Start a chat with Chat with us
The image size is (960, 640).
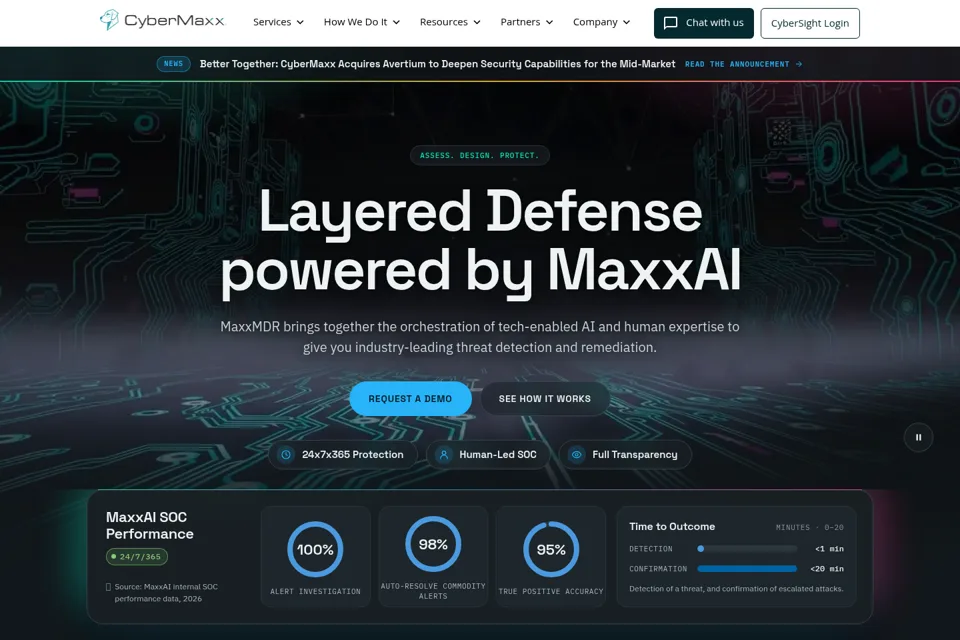click(x=703, y=23)
